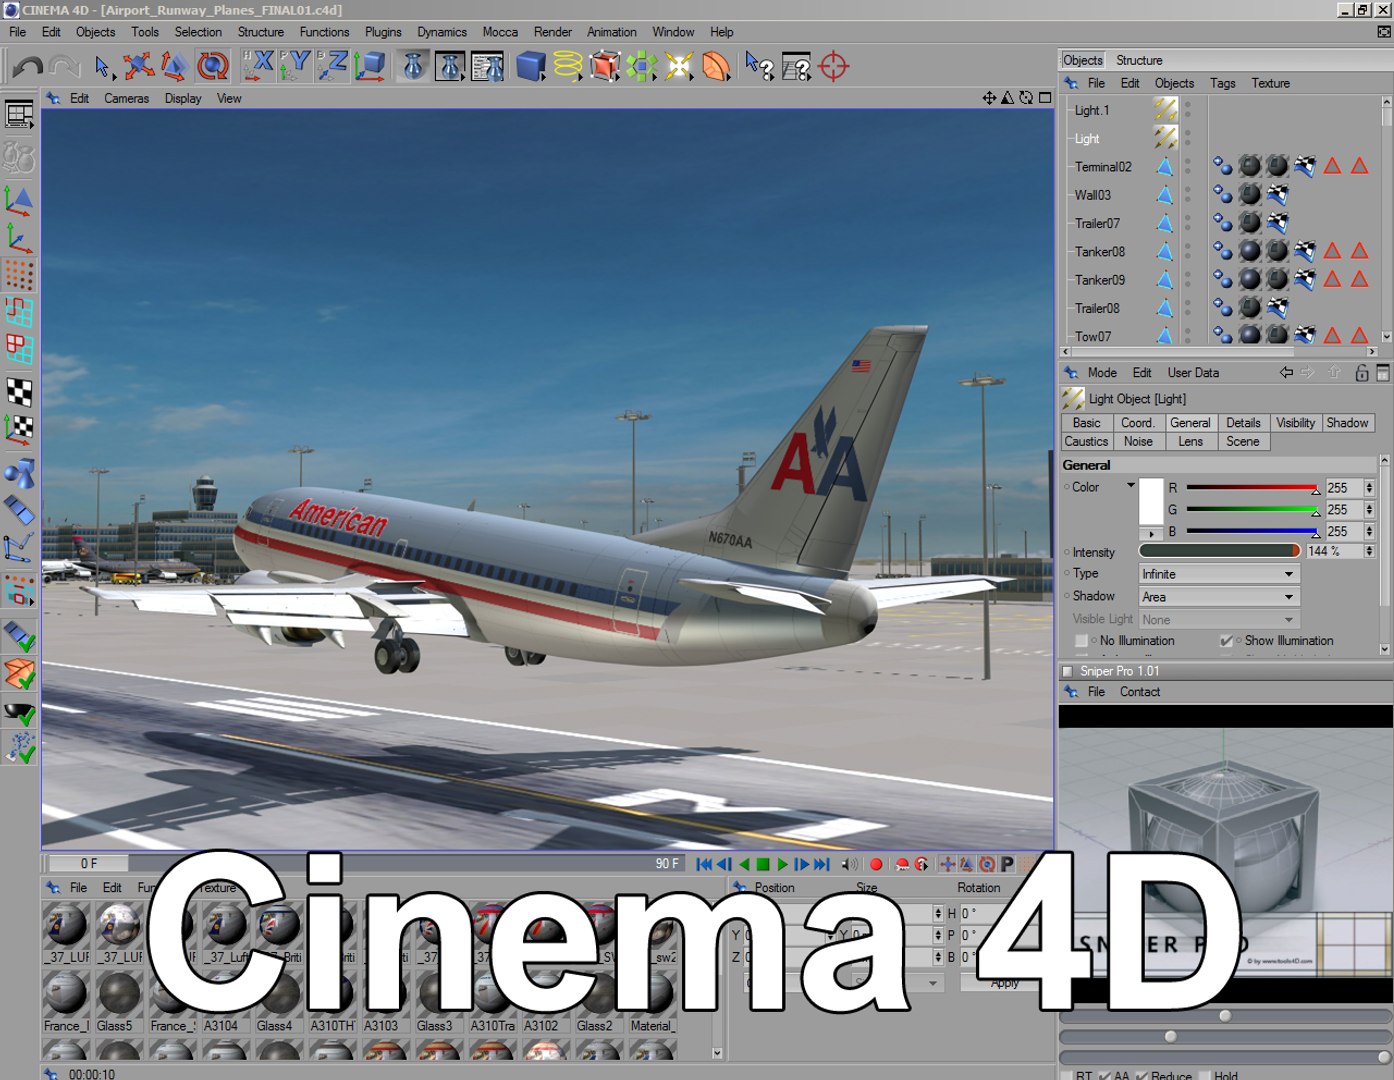
Task: Select the Move tool
Action: pos(138,66)
